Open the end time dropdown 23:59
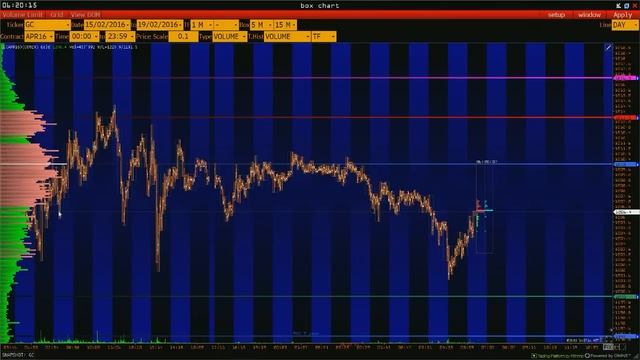This screenshot has height=360, width=640. [x=120, y=36]
